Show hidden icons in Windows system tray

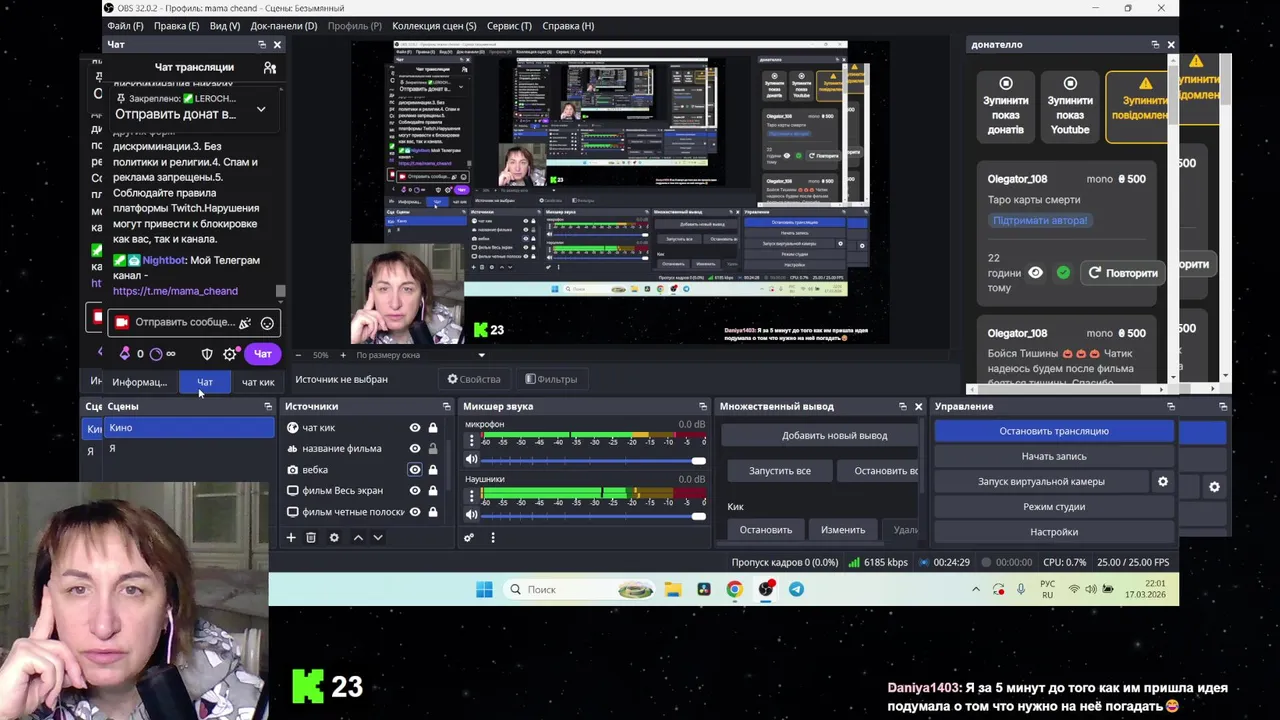pyautogui.click(x=976, y=590)
